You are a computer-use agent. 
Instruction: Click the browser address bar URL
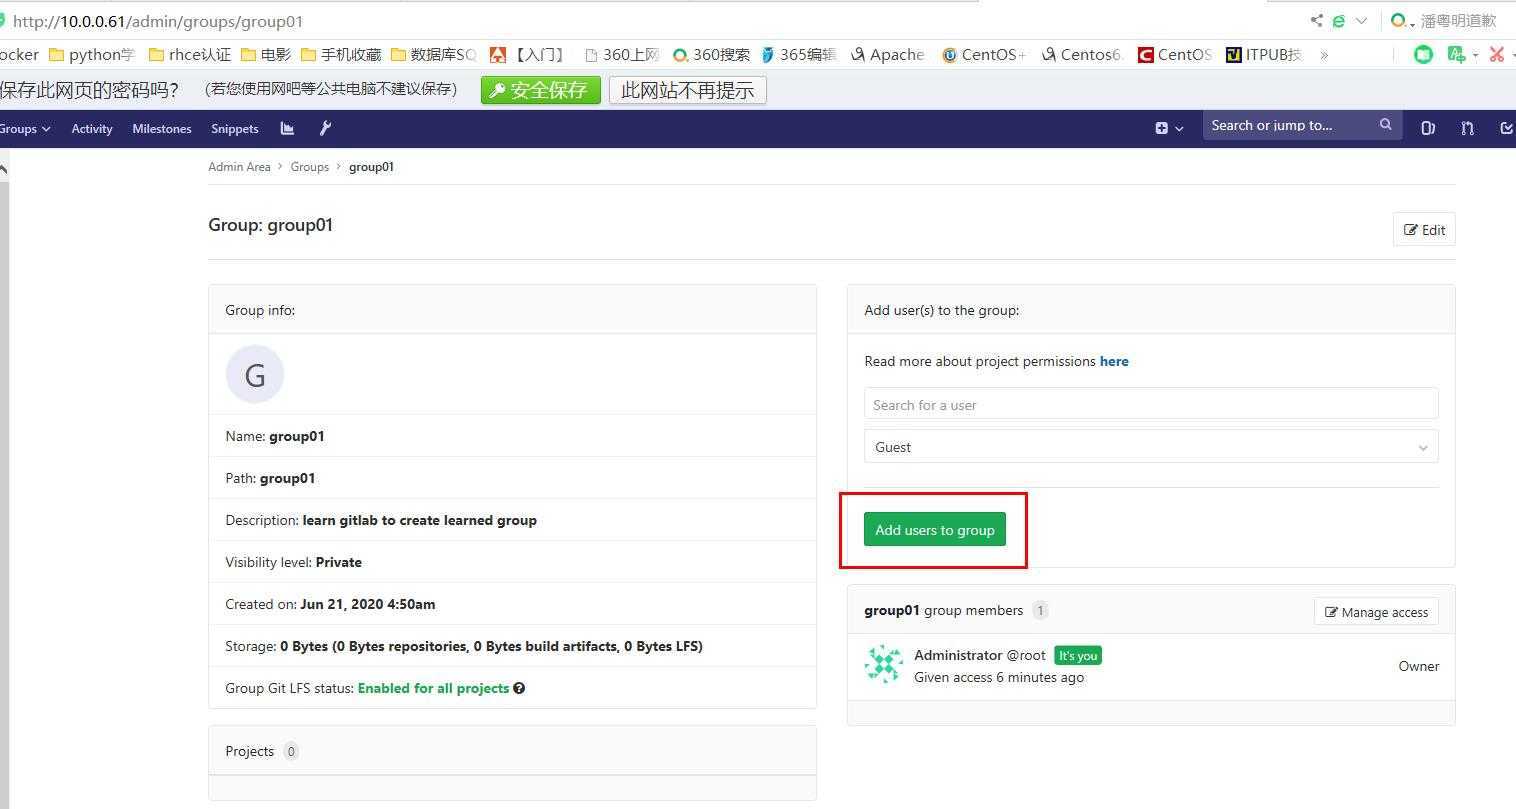click(x=158, y=21)
